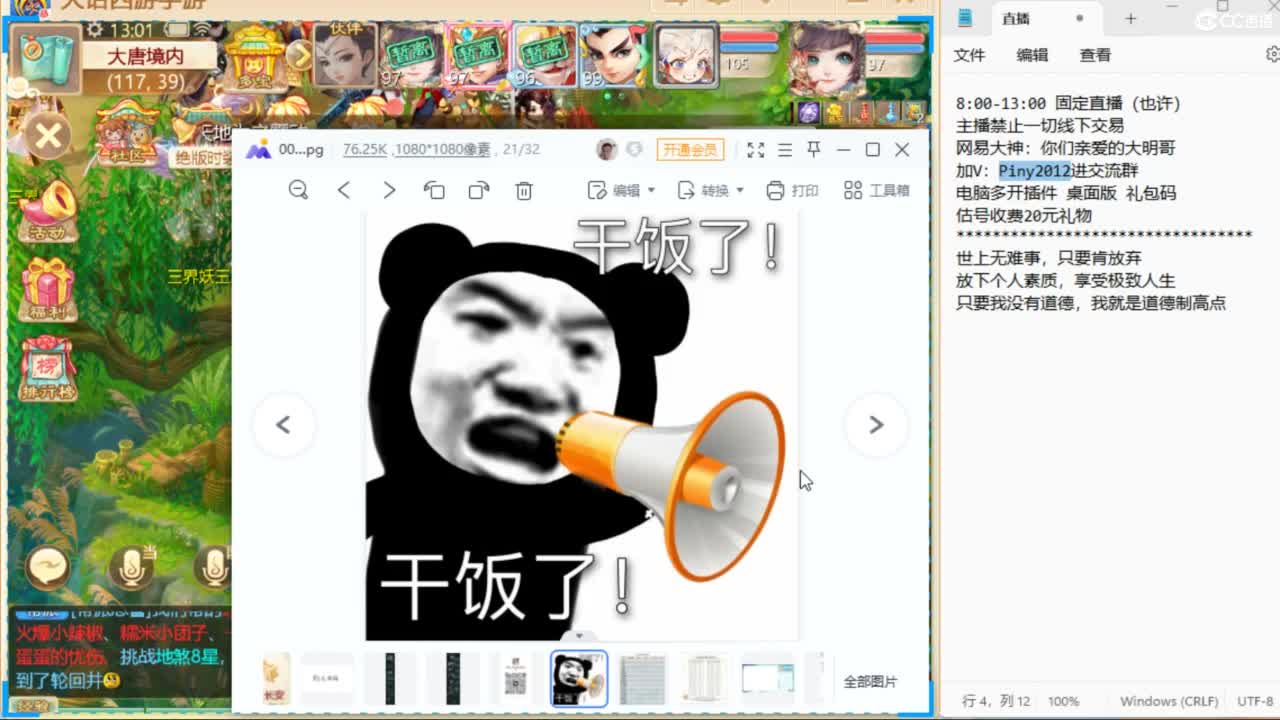Open the 社区 community icon in game
The height and width of the screenshot is (720, 1280).
click(127, 134)
